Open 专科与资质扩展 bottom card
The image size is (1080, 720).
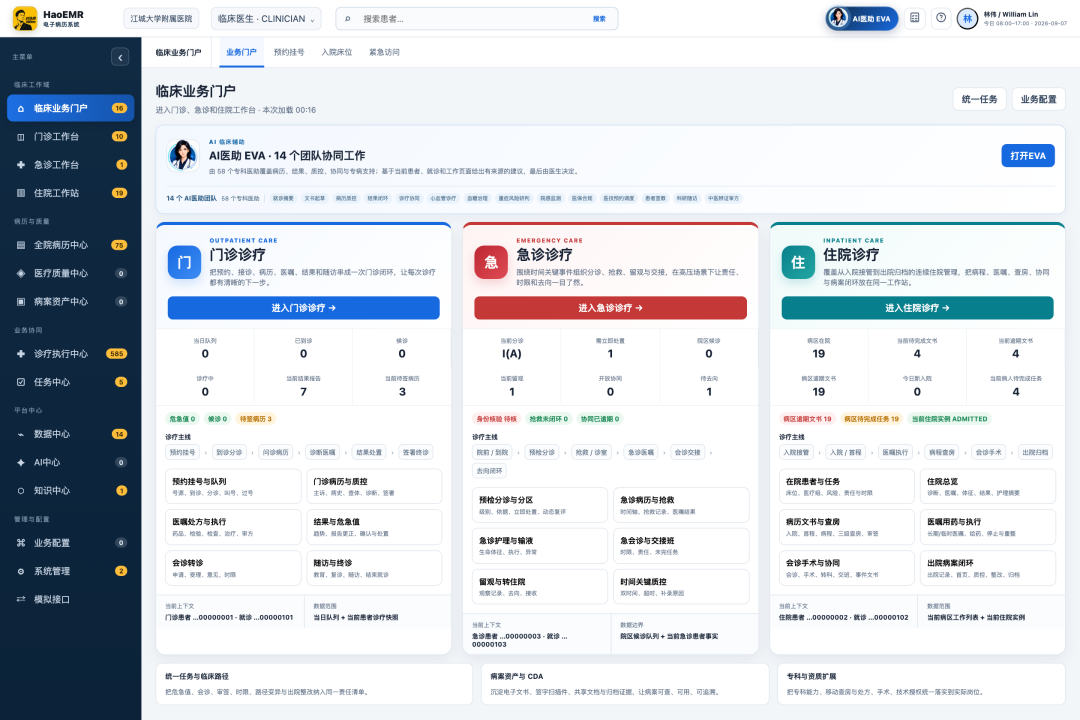pyautogui.click(x=921, y=683)
